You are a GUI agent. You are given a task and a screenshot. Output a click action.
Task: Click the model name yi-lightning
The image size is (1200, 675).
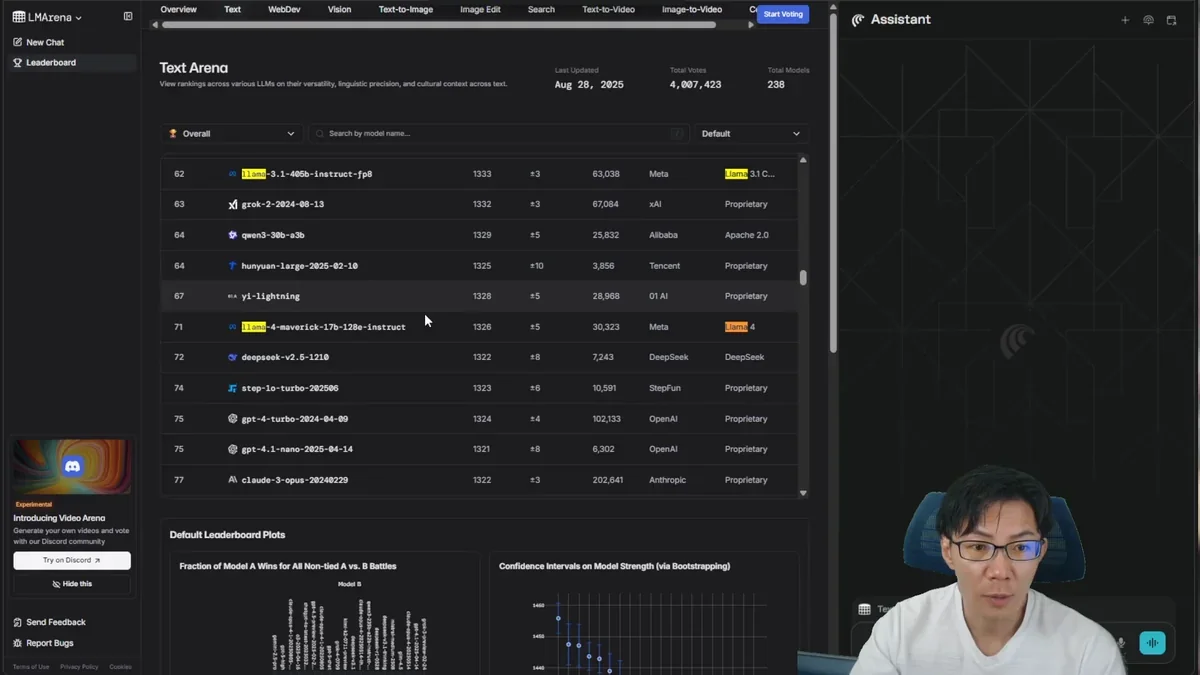click(x=271, y=296)
